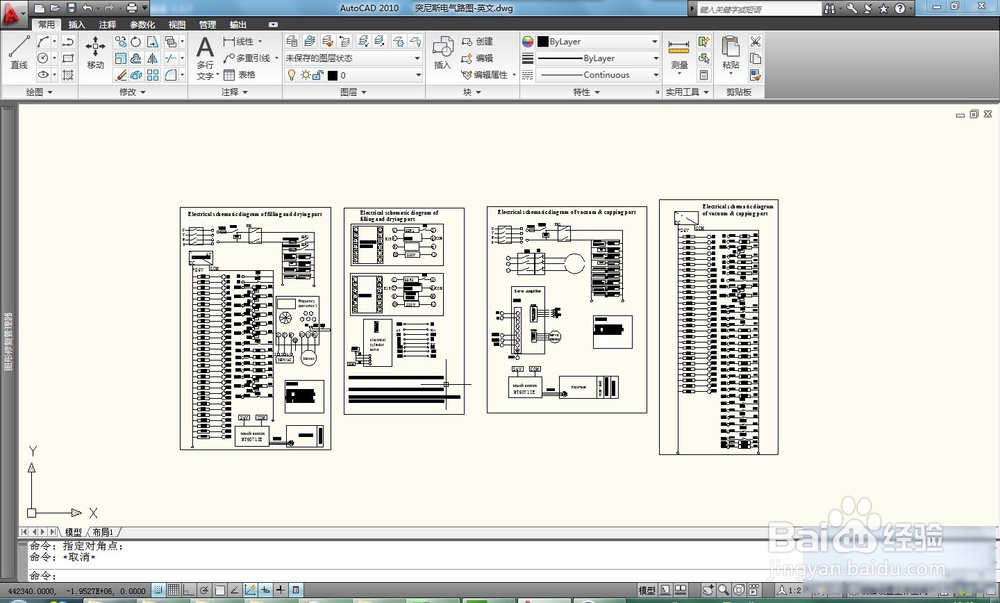Click the Open file icon in quick access toolbar
The image size is (1000, 603).
tap(55, 8)
